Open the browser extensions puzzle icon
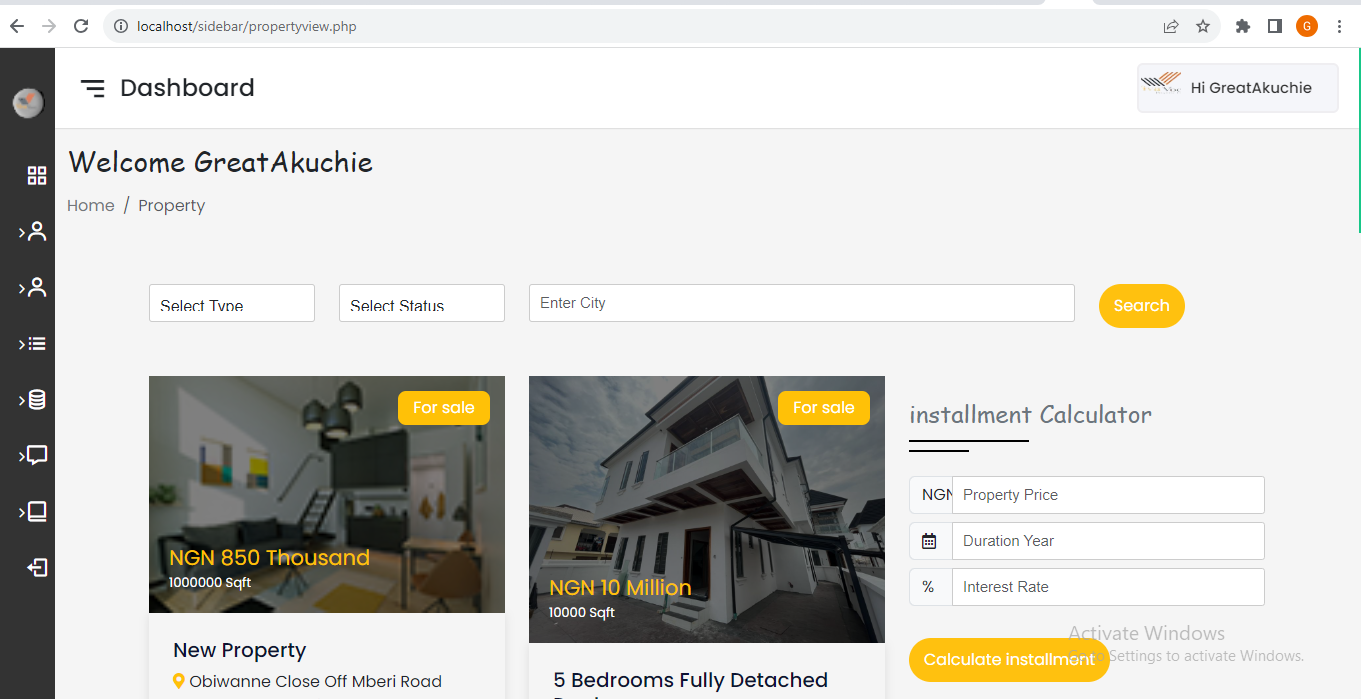Screen dimensions: 1361x699 pyautogui.click(x=1243, y=26)
